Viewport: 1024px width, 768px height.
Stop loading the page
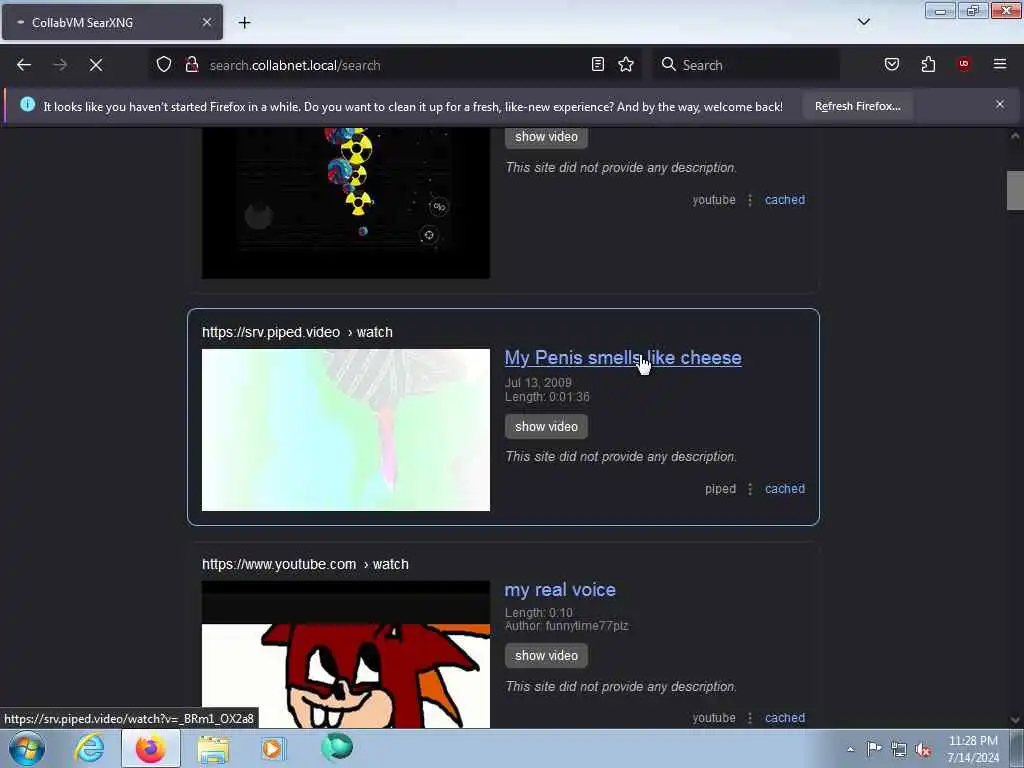(x=96, y=65)
